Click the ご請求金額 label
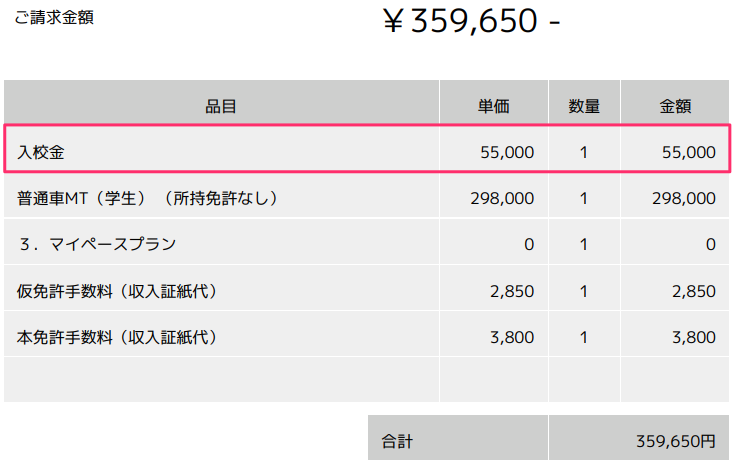Viewport: 734px width, 465px height. click(x=54, y=17)
